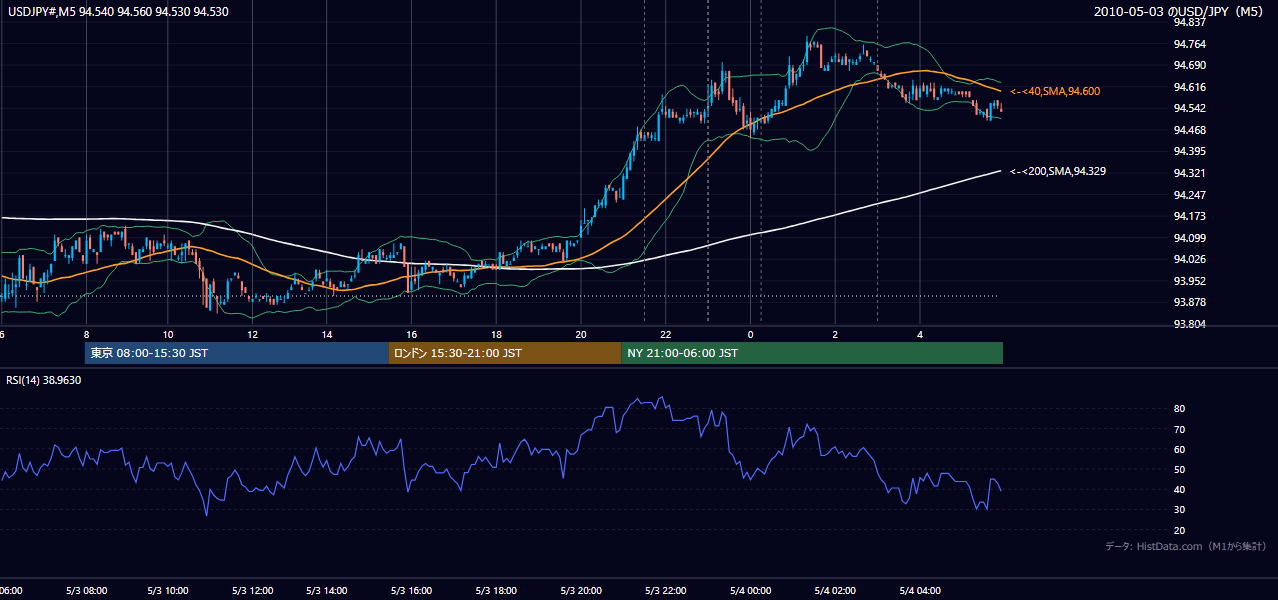Click the 40 SMA 94.600 label

point(1055,91)
